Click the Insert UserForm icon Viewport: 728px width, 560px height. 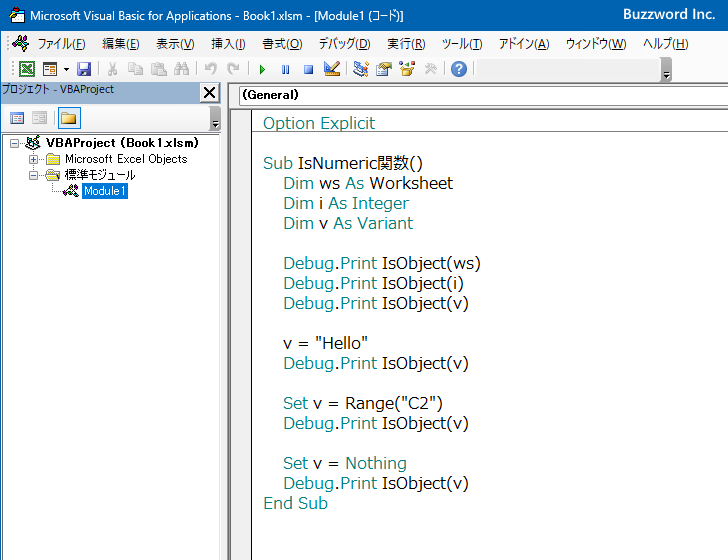[x=50, y=69]
